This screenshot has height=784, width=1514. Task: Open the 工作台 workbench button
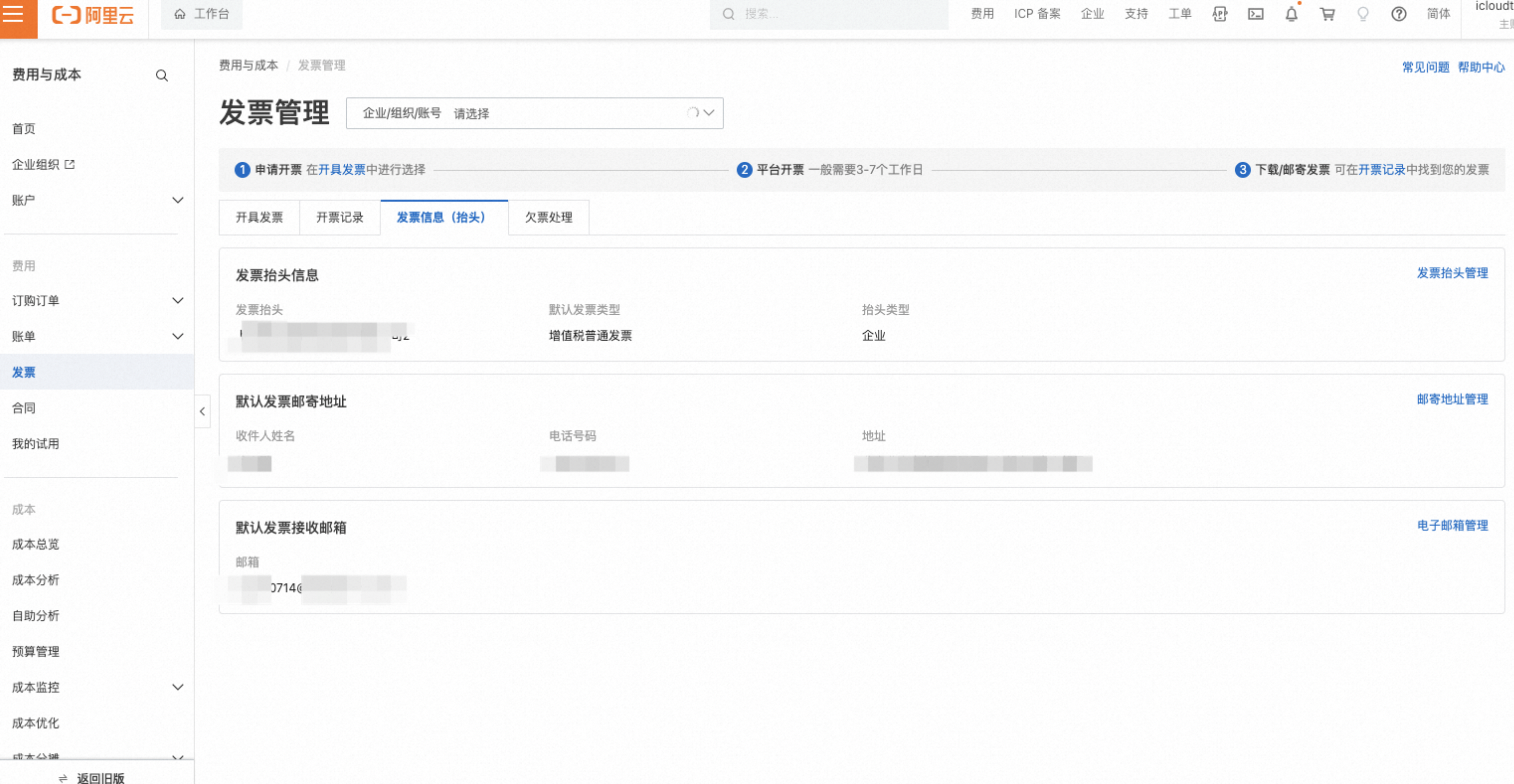coord(201,14)
